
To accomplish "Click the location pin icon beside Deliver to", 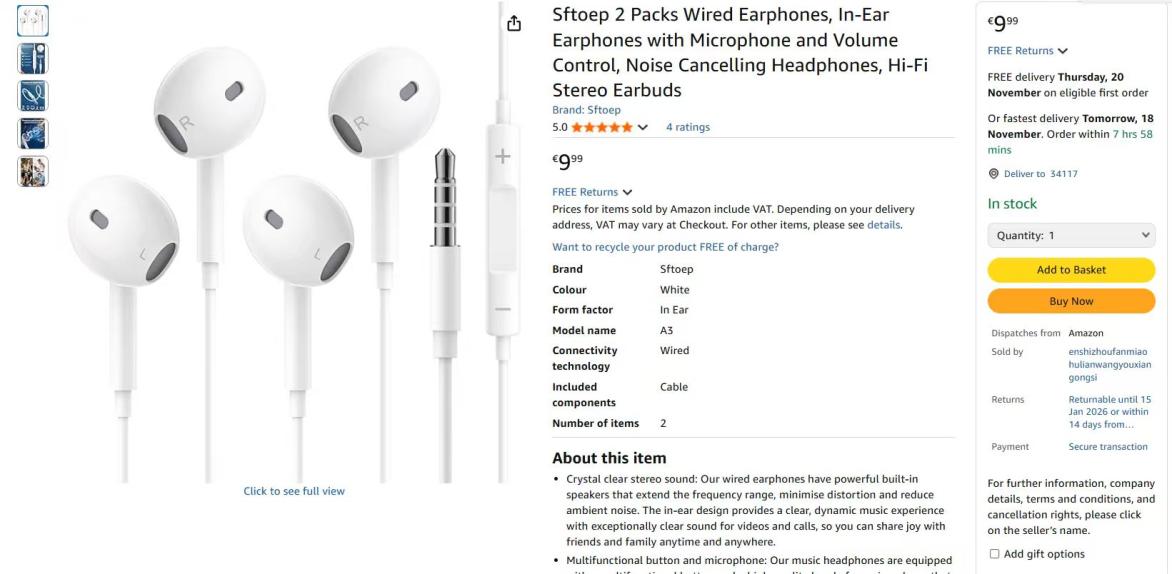I will click(993, 173).
